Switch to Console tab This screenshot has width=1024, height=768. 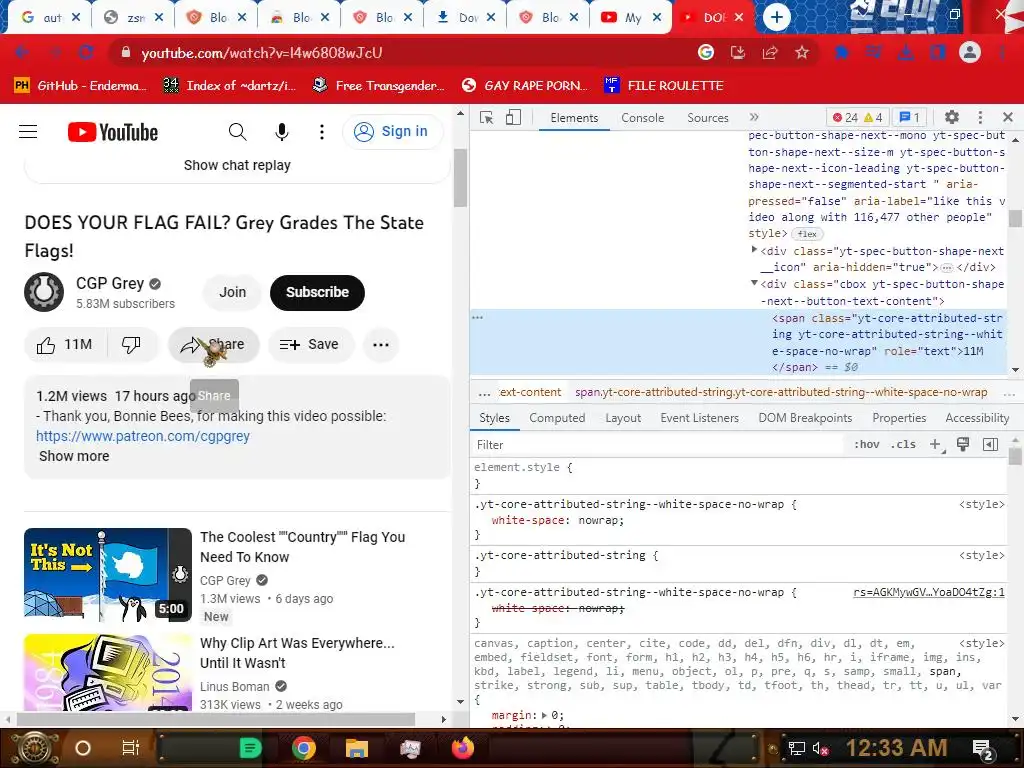(x=643, y=118)
